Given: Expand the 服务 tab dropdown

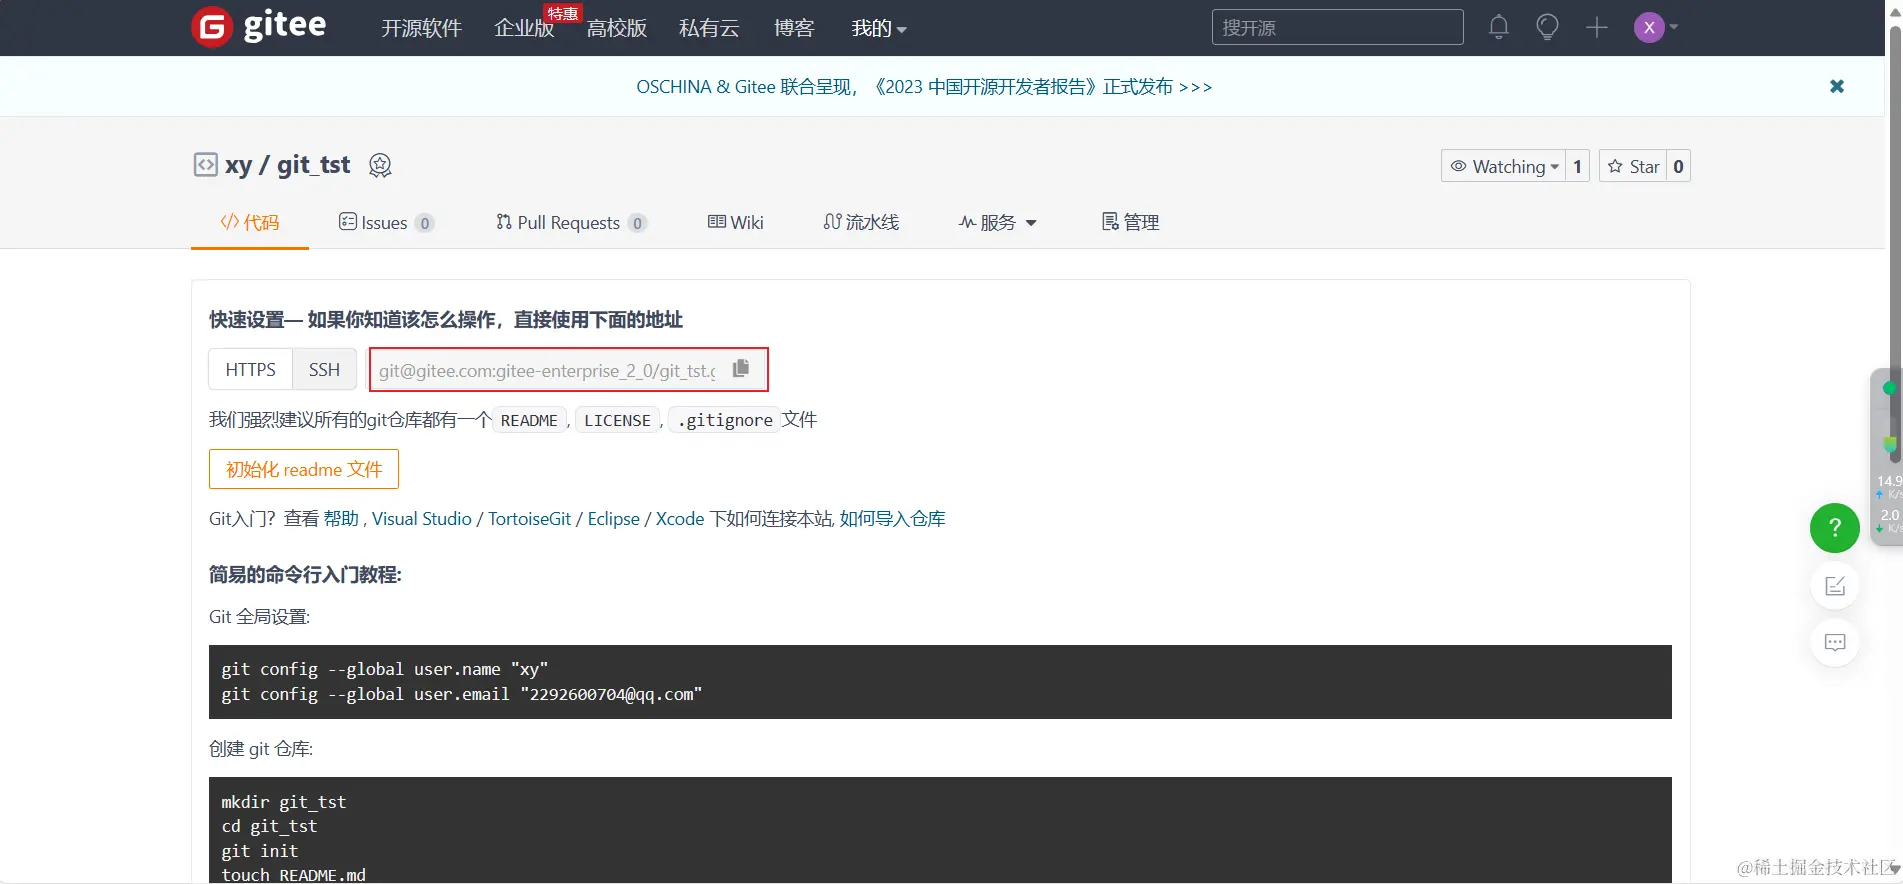Looking at the screenshot, I should (x=998, y=222).
